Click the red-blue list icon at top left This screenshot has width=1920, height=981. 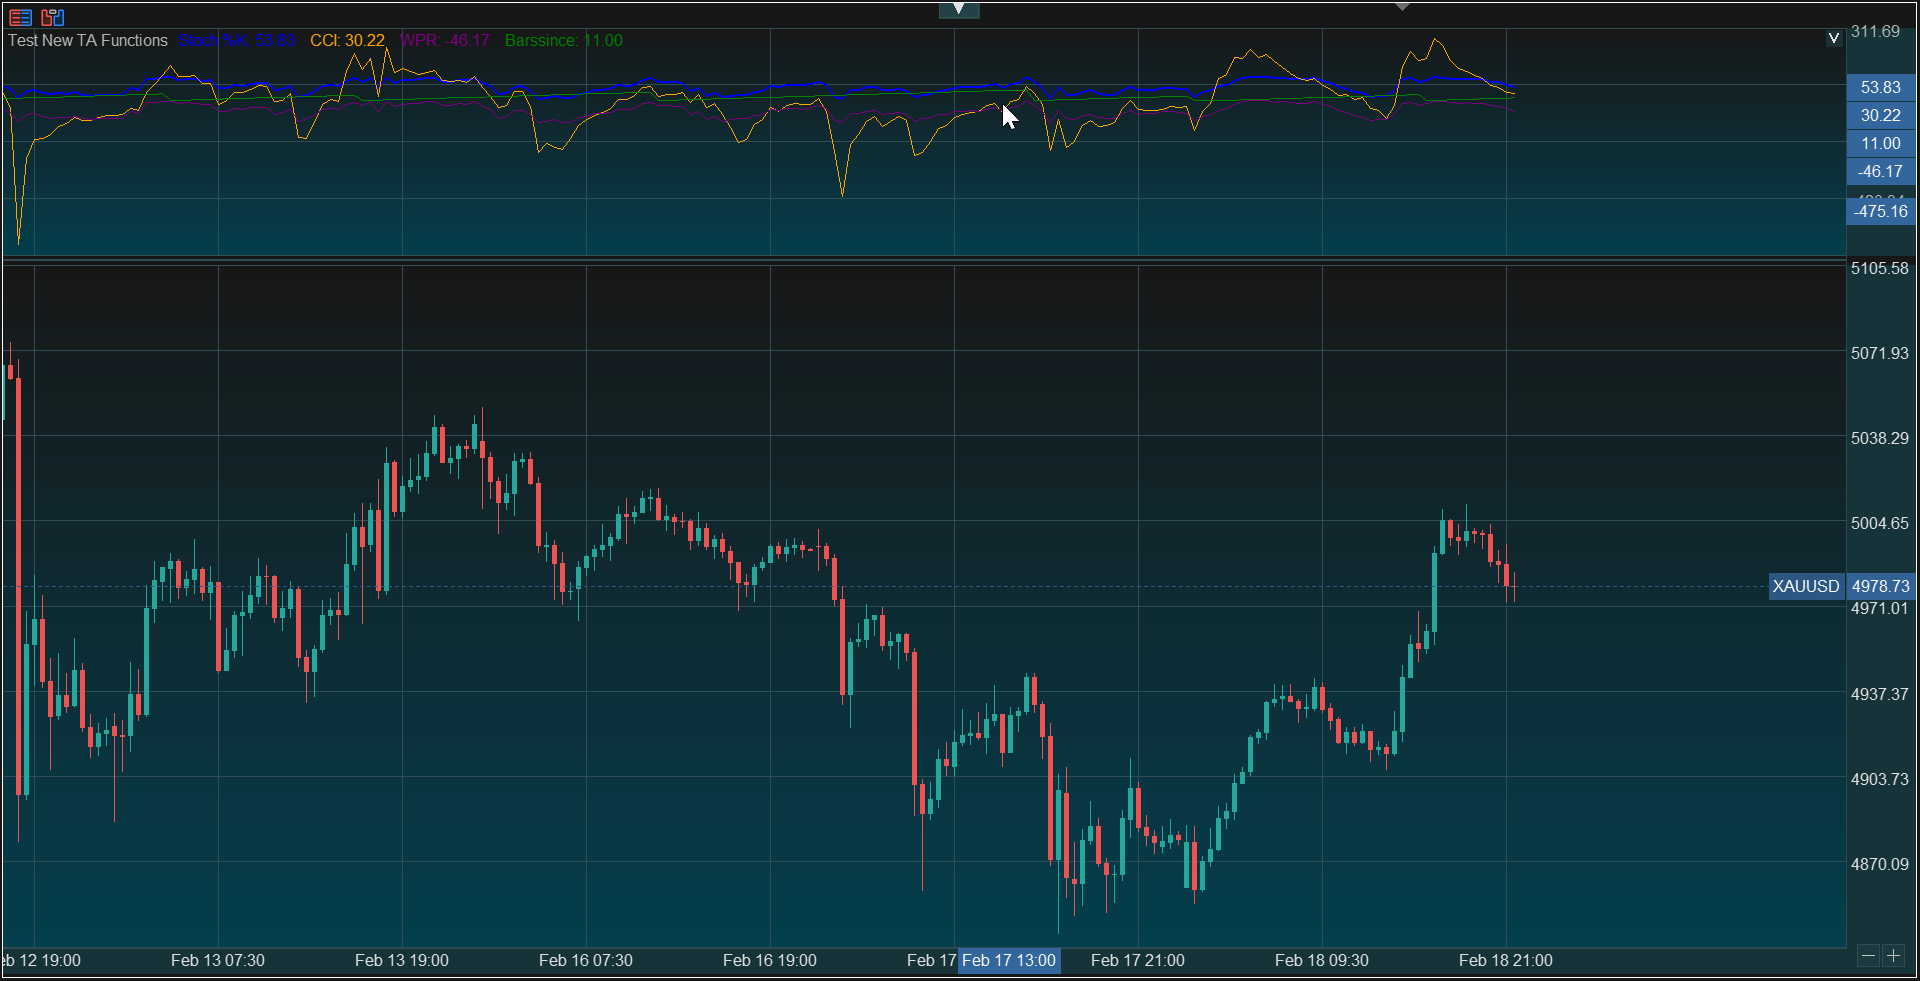click(x=20, y=17)
